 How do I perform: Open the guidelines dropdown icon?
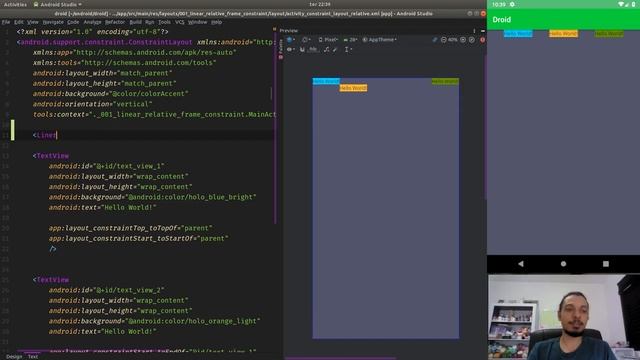(x=348, y=49)
